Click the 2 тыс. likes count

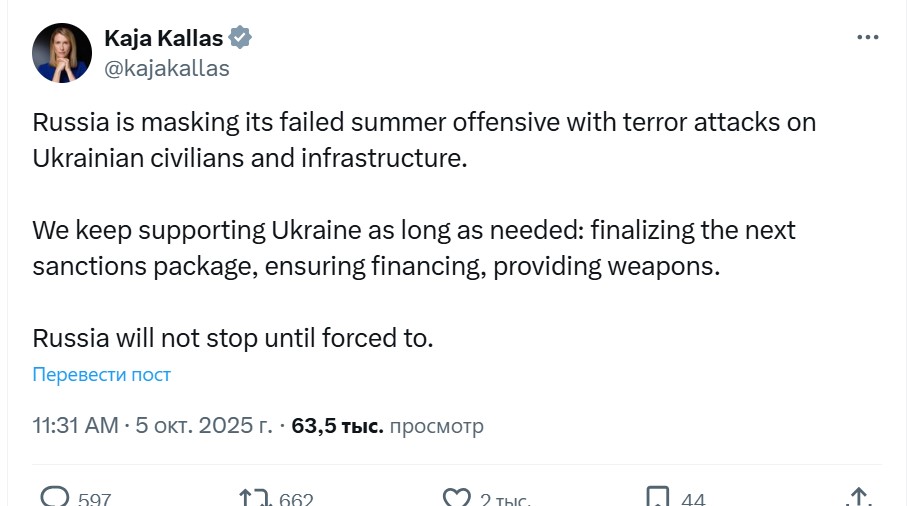[505, 499]
